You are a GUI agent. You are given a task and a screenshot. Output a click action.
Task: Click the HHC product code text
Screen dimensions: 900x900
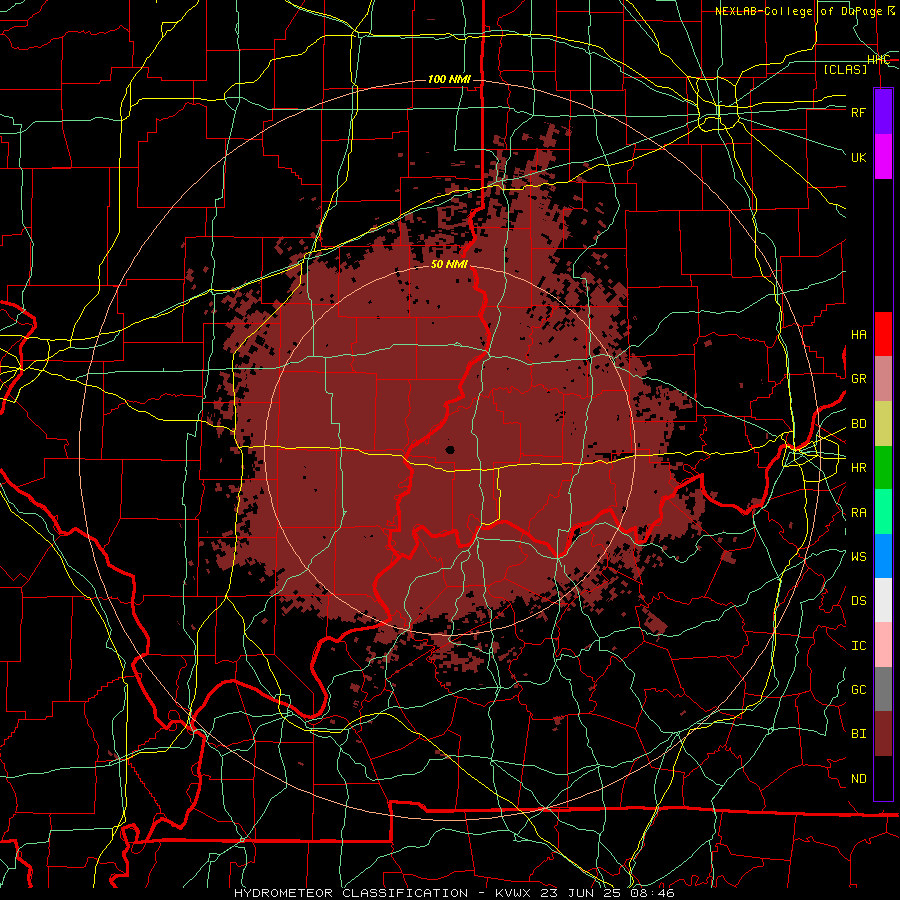click(x=878, y=60)
